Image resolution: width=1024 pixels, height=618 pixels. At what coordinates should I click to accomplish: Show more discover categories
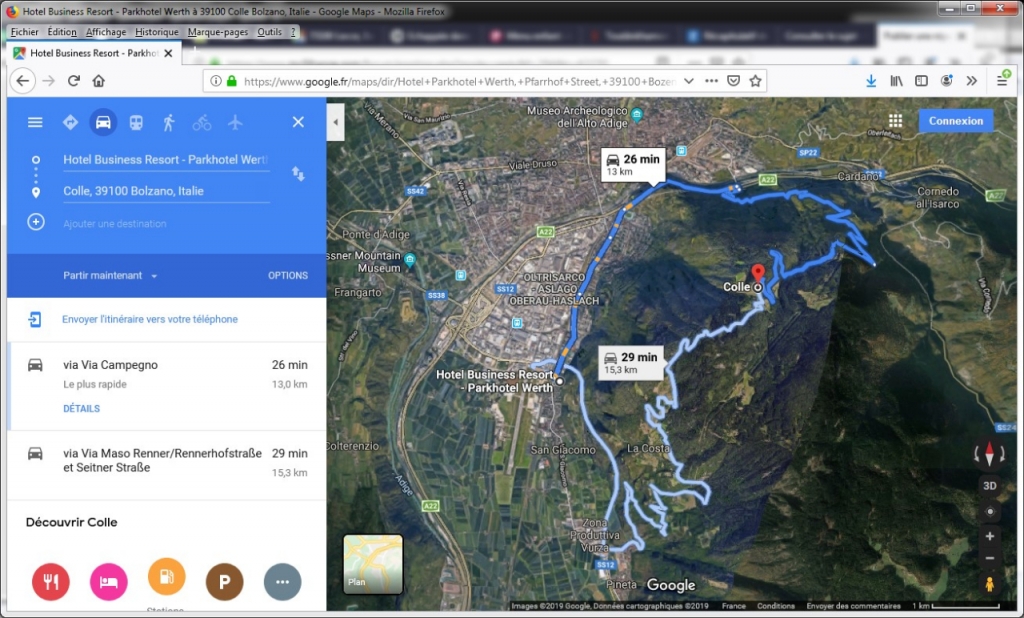coord(282,581)
